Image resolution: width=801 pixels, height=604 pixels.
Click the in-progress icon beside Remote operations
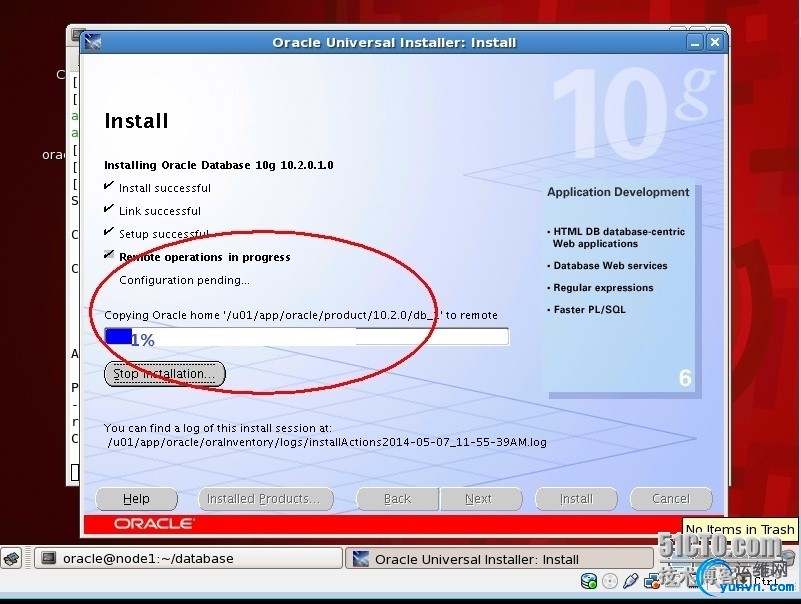pos(109,254)
